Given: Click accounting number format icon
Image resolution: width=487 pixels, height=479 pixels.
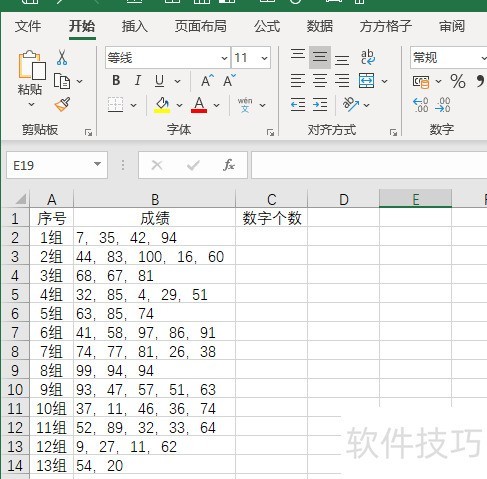Looking at the screenshot, I should tap(421, 81).
